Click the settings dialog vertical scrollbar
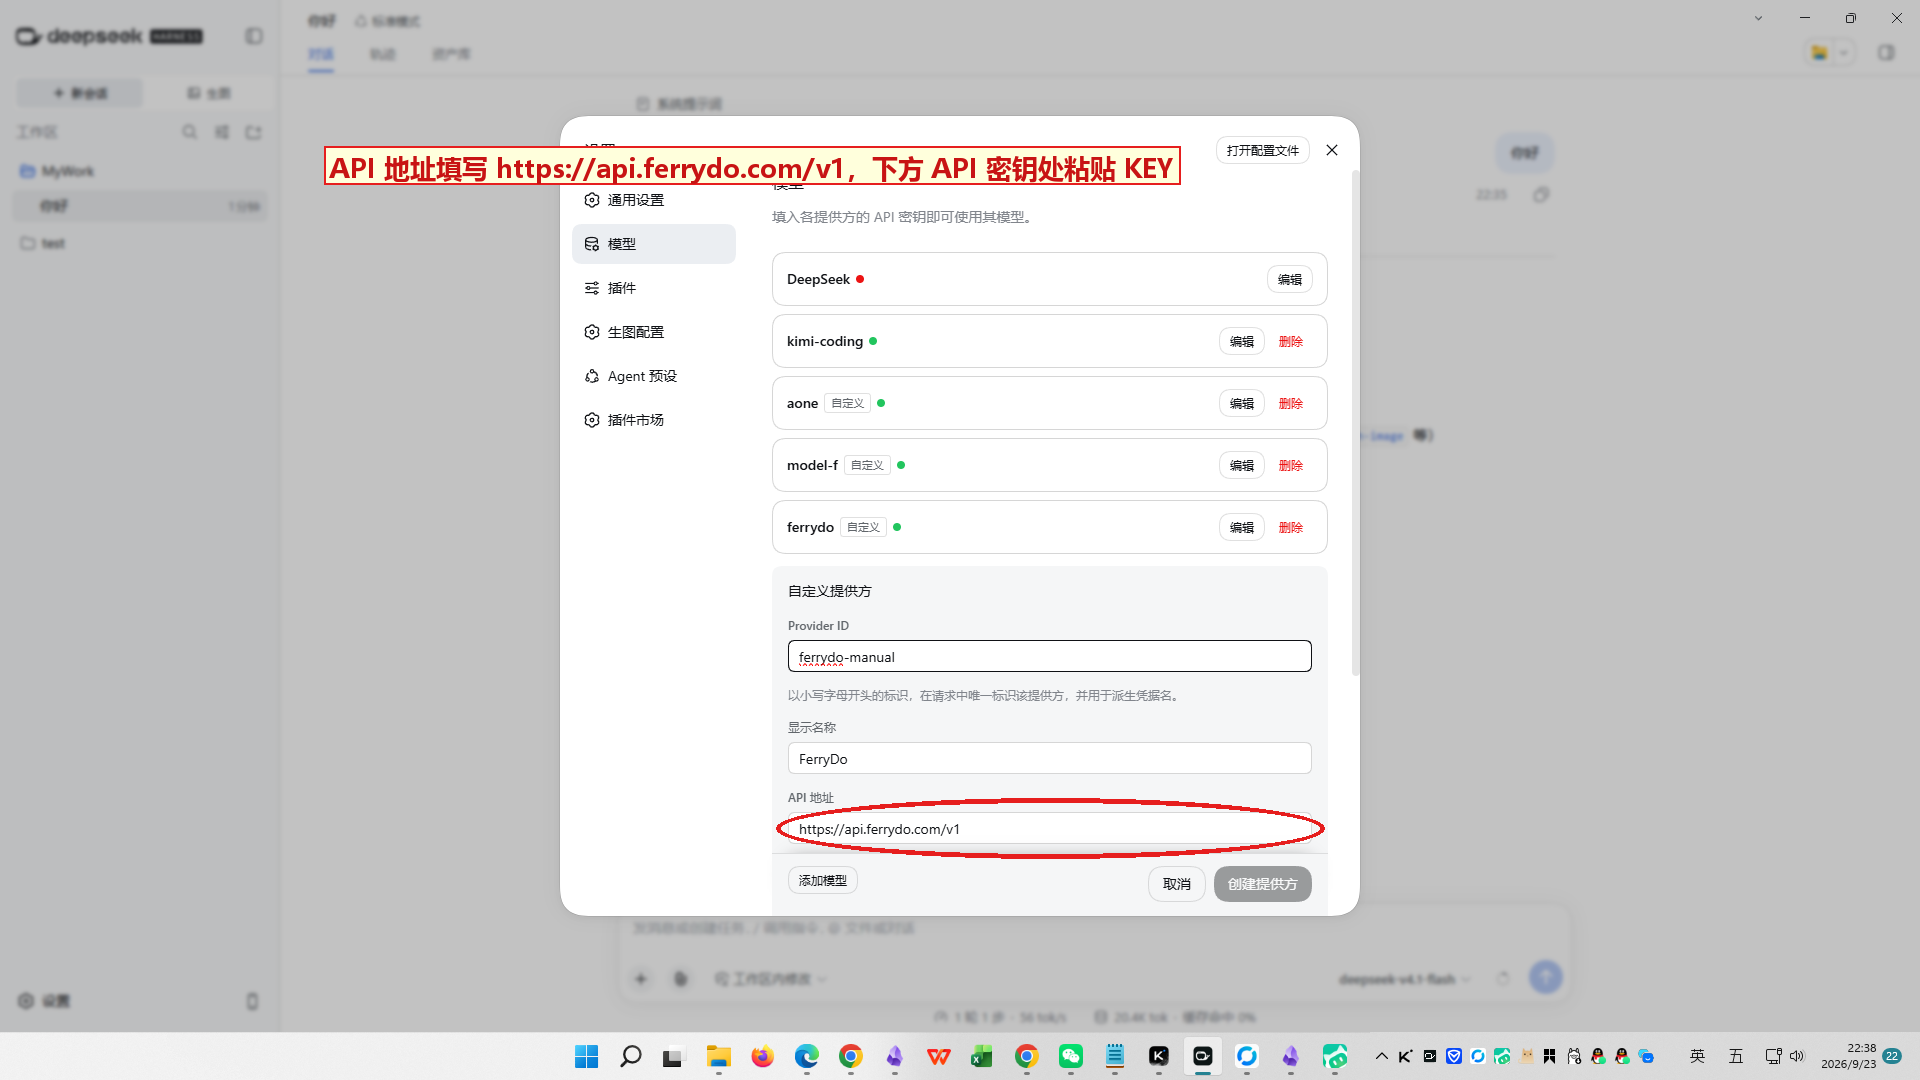Image resolution: width=1920 pixels, height=1080 pixels. click(1355, 422)
